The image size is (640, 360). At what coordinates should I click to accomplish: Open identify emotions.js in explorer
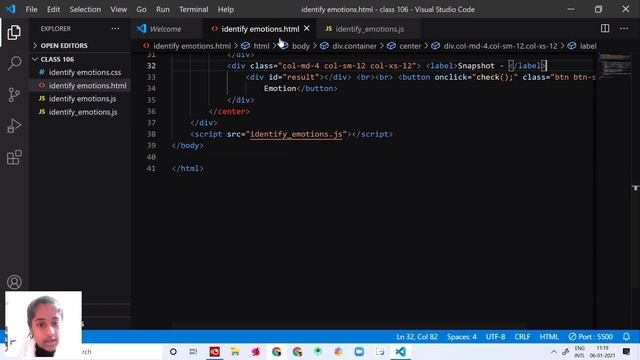click(x=82, y=98)
